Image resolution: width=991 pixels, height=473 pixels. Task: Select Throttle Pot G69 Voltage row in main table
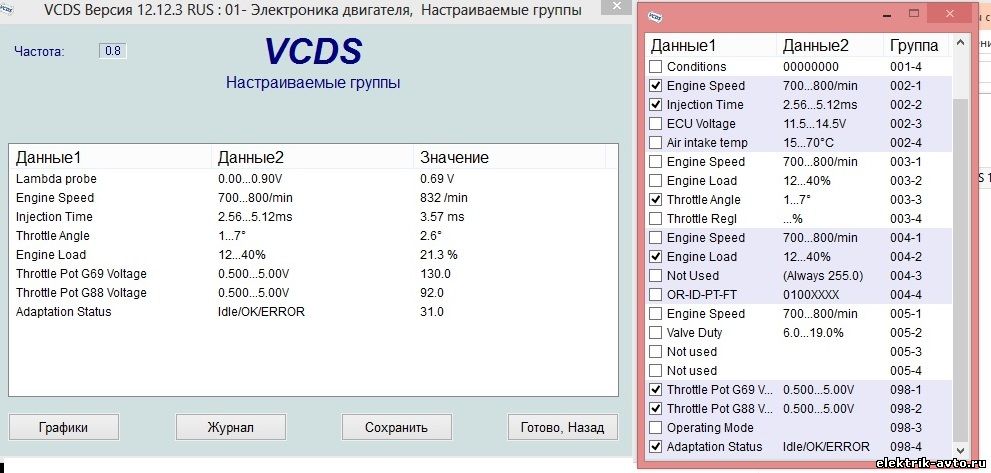313,274
